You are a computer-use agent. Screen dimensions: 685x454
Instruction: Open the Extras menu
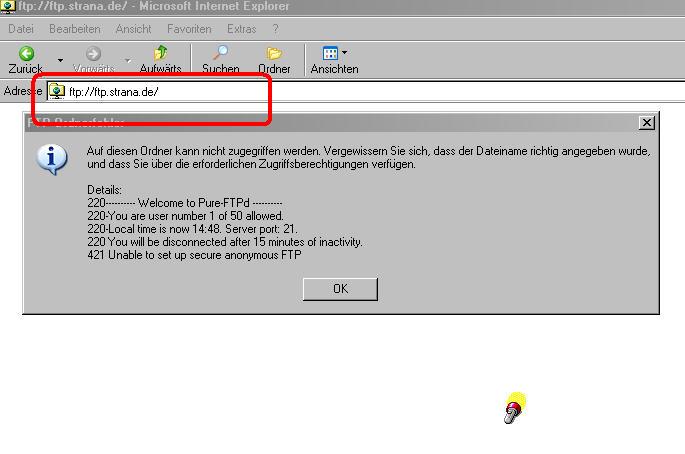tap(241, 29)
